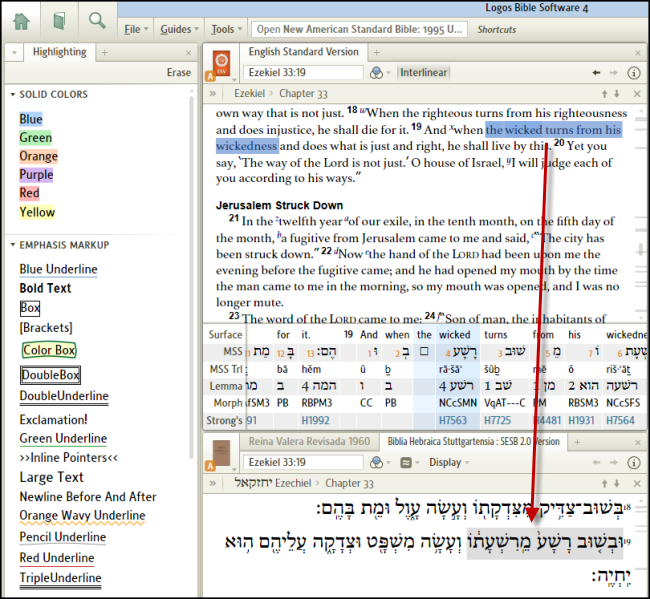Open the Guides menu
The width and height of the screenshot is (650, 599).
point(179,29)
